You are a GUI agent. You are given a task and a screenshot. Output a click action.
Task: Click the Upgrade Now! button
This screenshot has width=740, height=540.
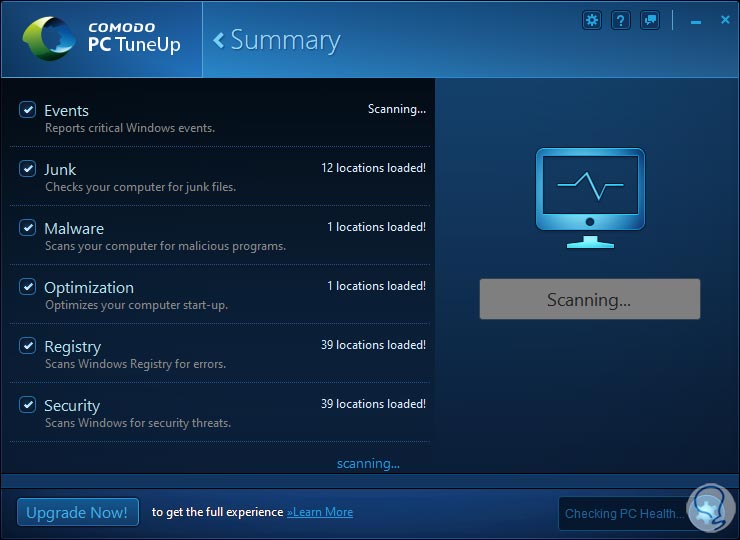[78, 512]
